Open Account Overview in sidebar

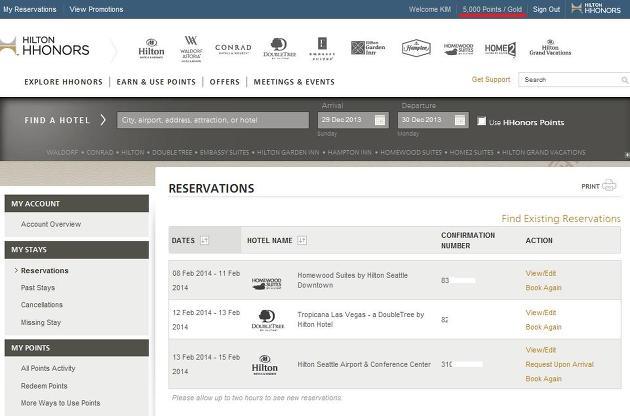pos(51,224)
